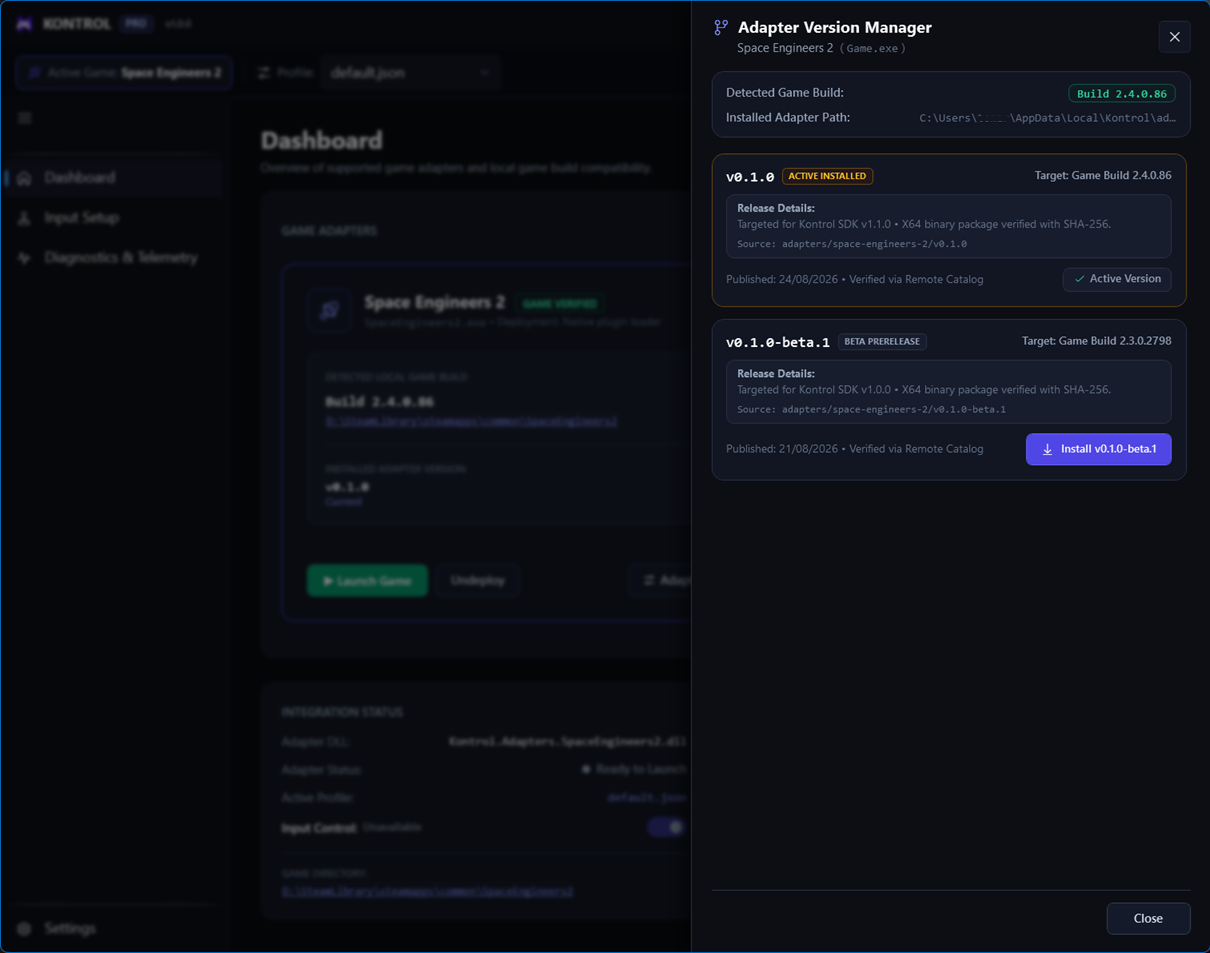Click the Kontrol logo icon in the main window
The width and height of the screenshot is (1210, 953).
point(24,24)
